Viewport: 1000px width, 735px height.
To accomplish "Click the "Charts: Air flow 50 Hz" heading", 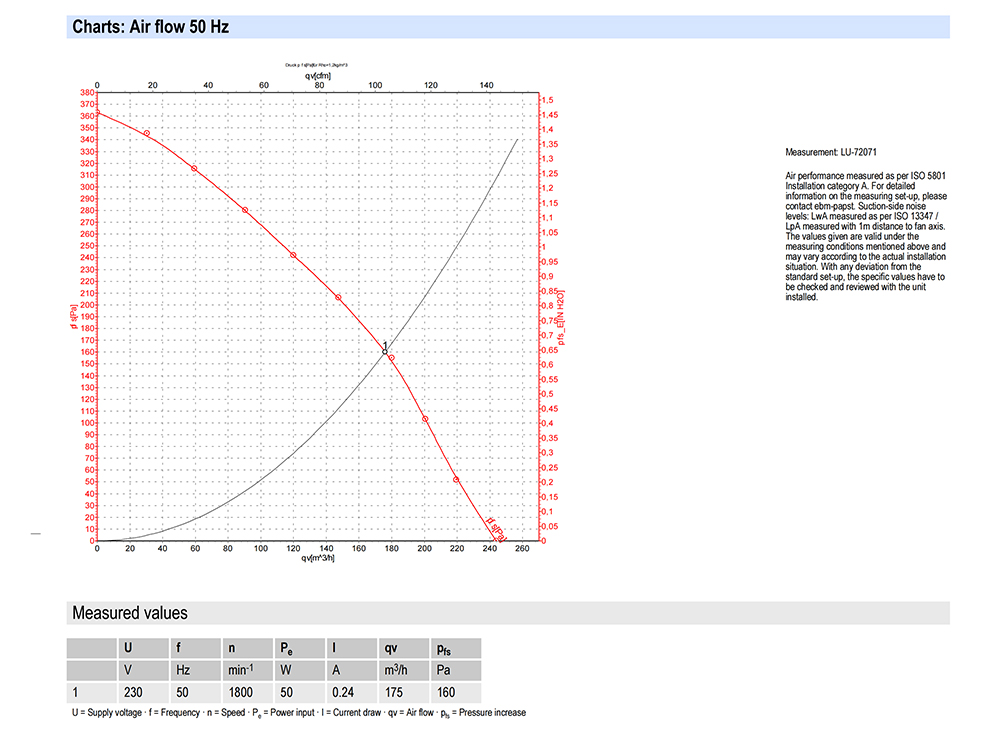I will coord(151,27).
